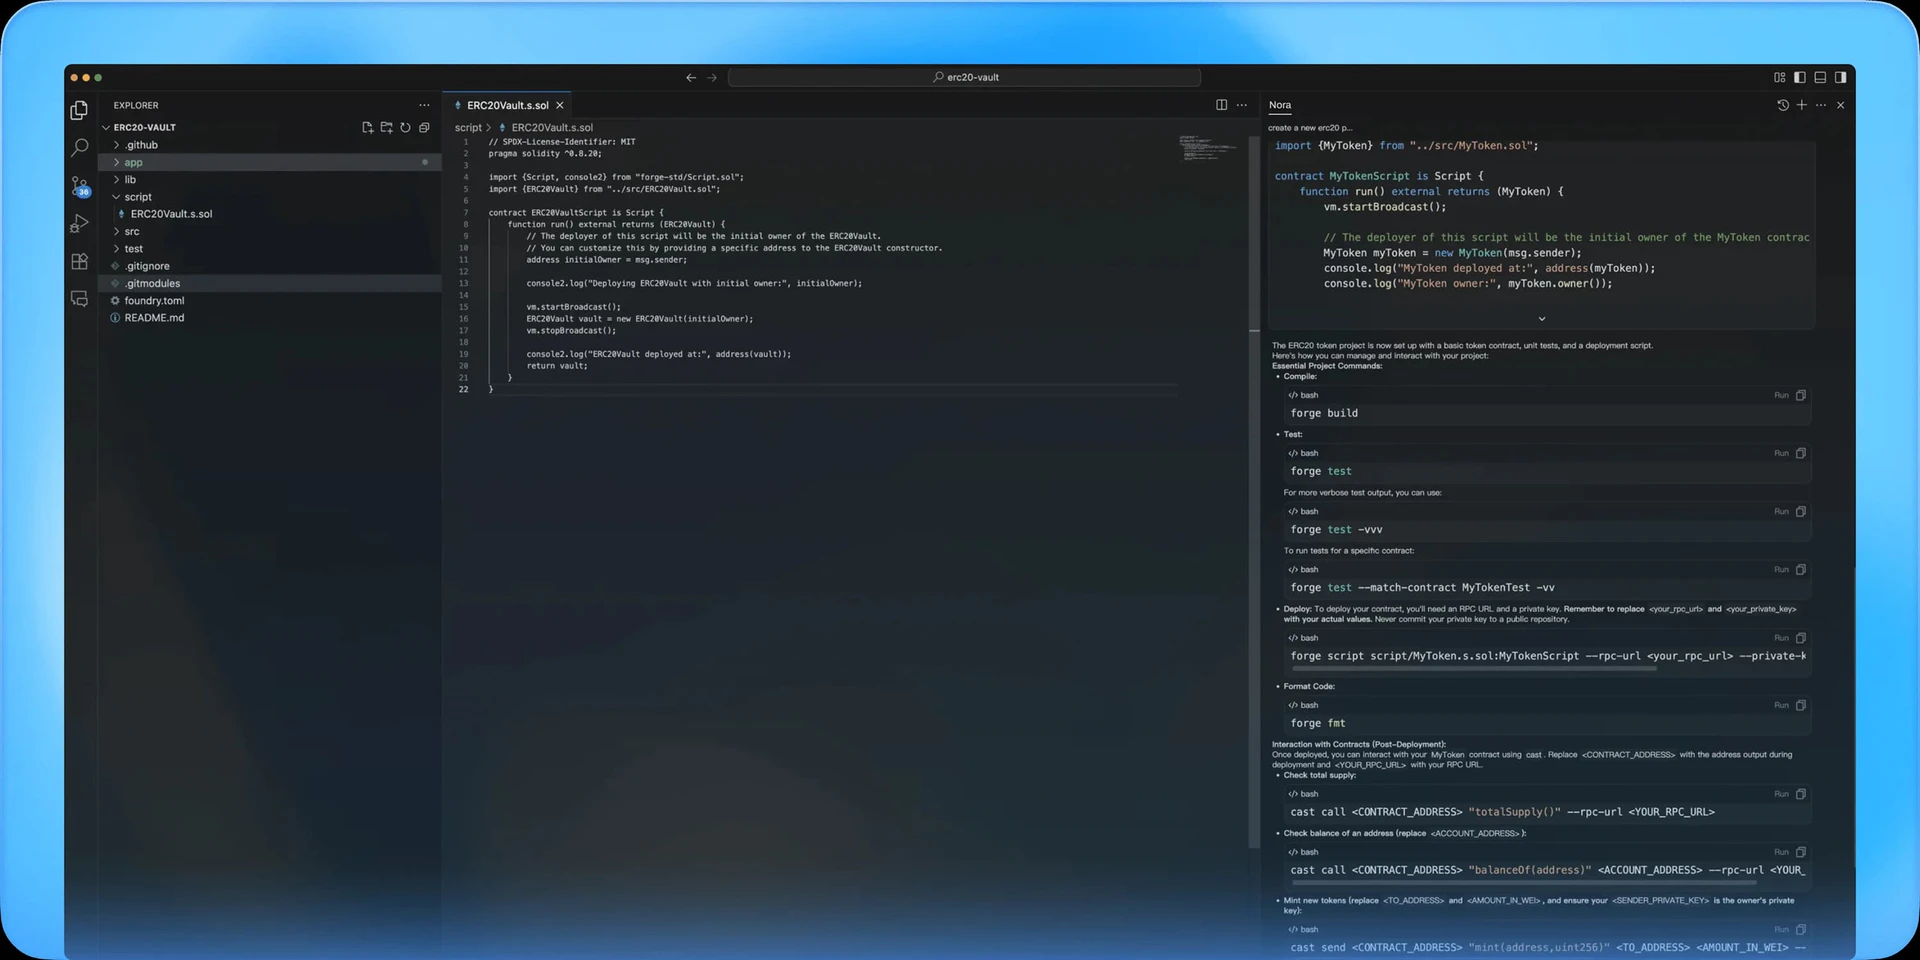Expand the collapsed code block chevron in Nora
The image size is (1920, 960).
click(x=1541, y=319)
